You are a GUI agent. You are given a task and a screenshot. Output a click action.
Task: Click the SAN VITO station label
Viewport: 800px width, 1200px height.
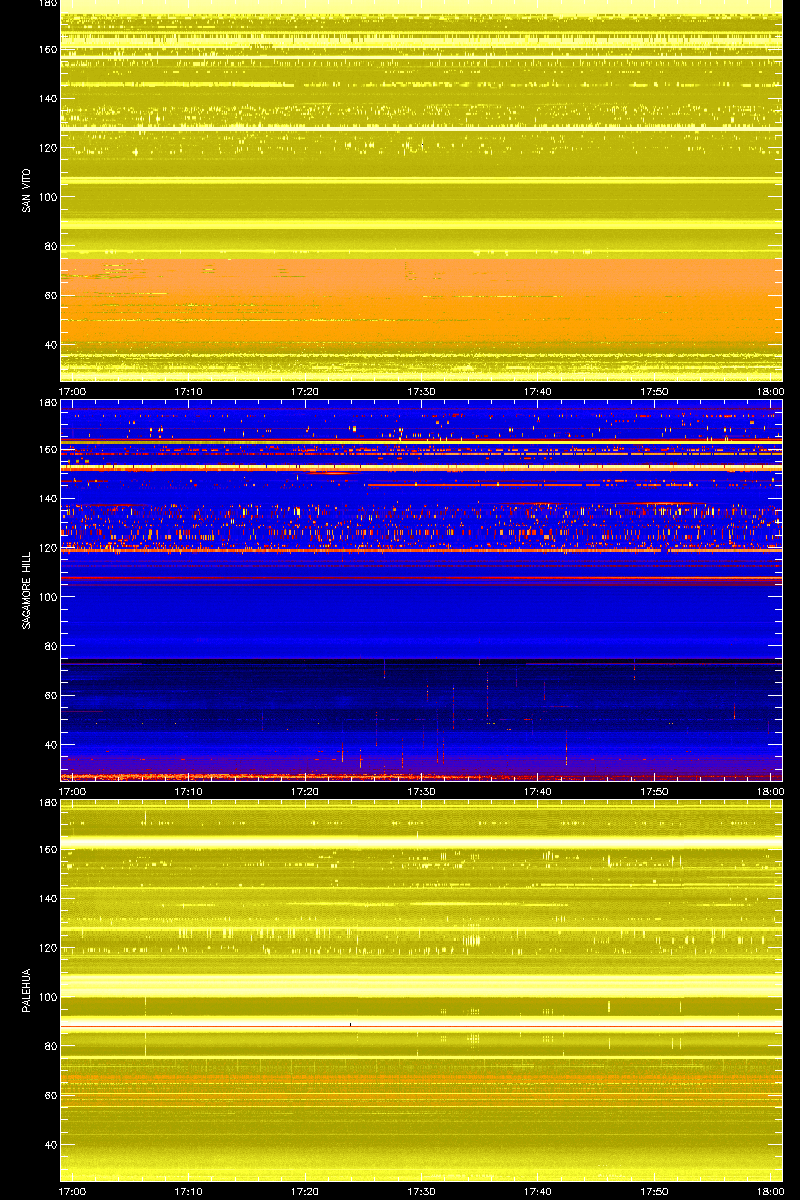pos(24,190)
